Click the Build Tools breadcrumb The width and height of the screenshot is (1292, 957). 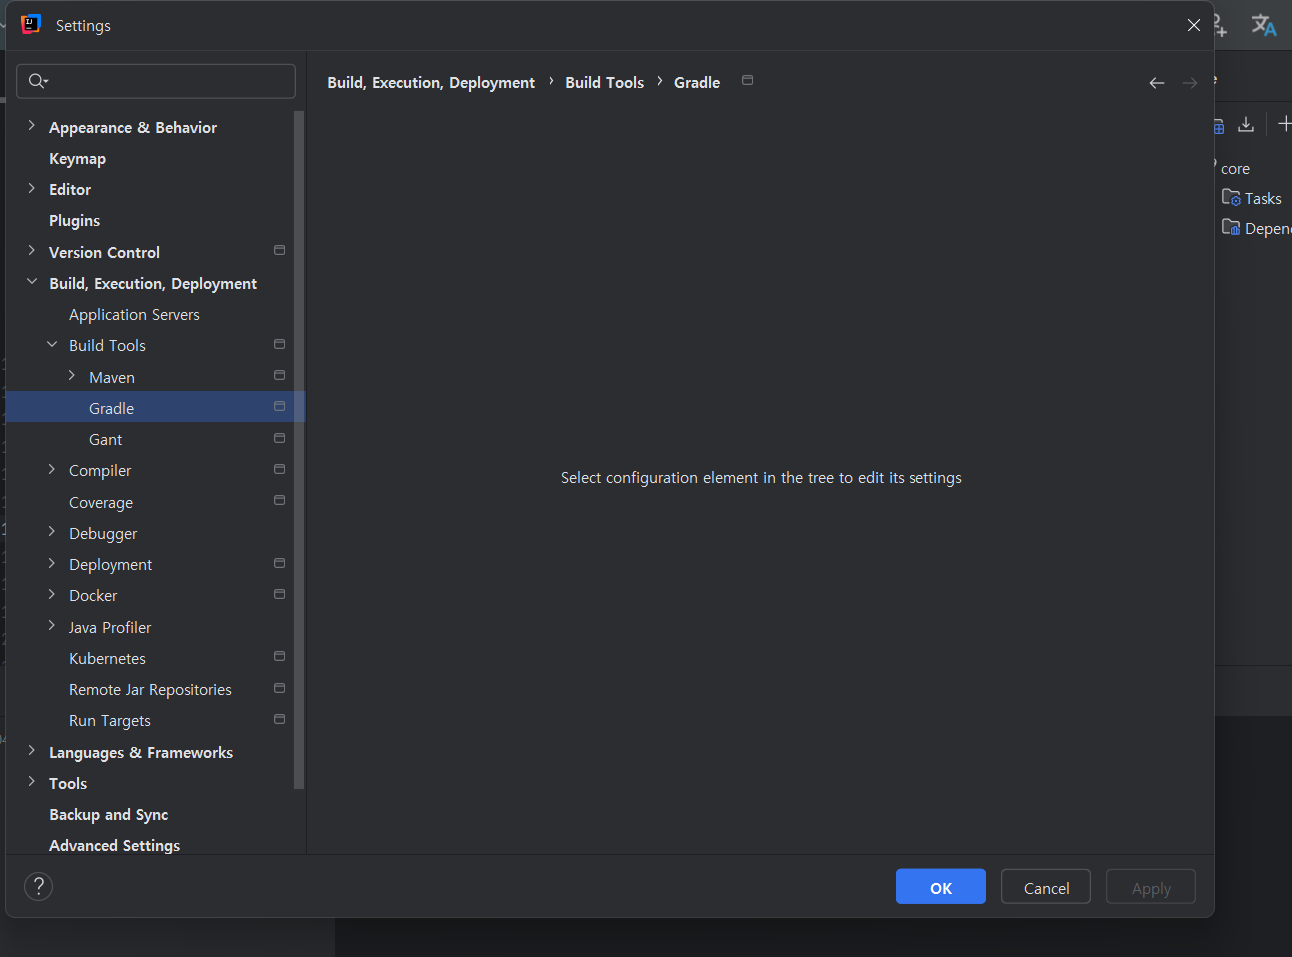point(605,82)
